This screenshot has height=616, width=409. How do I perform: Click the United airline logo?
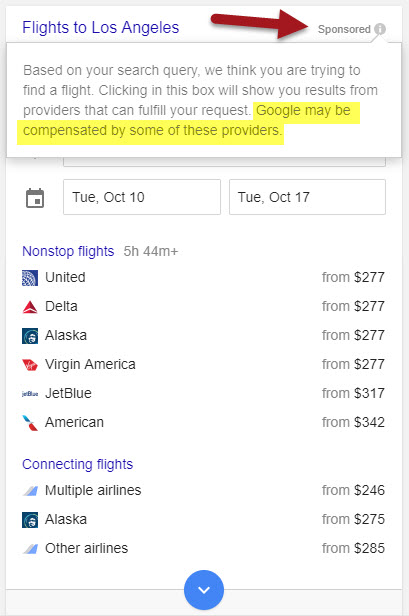tap(30, 278)
